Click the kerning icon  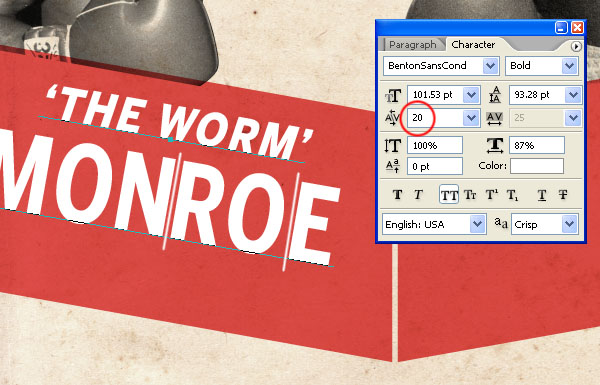[x=392, y=117]
